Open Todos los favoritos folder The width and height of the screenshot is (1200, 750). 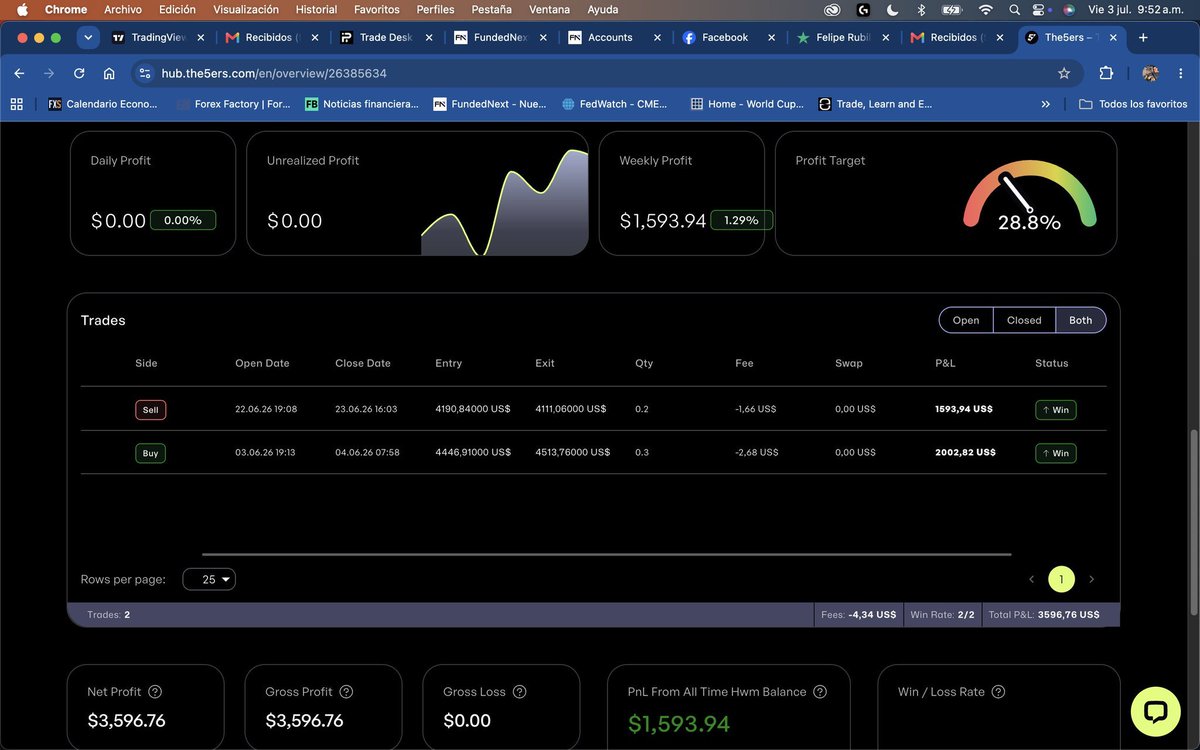tap(1133, 103)
